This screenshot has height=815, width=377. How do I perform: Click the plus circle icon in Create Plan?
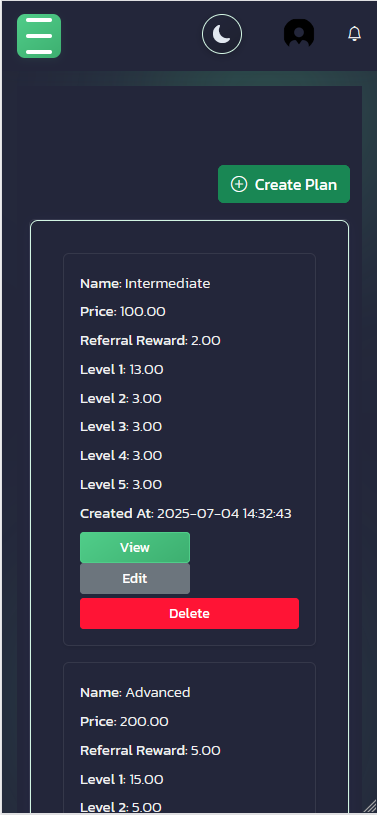[x=239, y=185]
